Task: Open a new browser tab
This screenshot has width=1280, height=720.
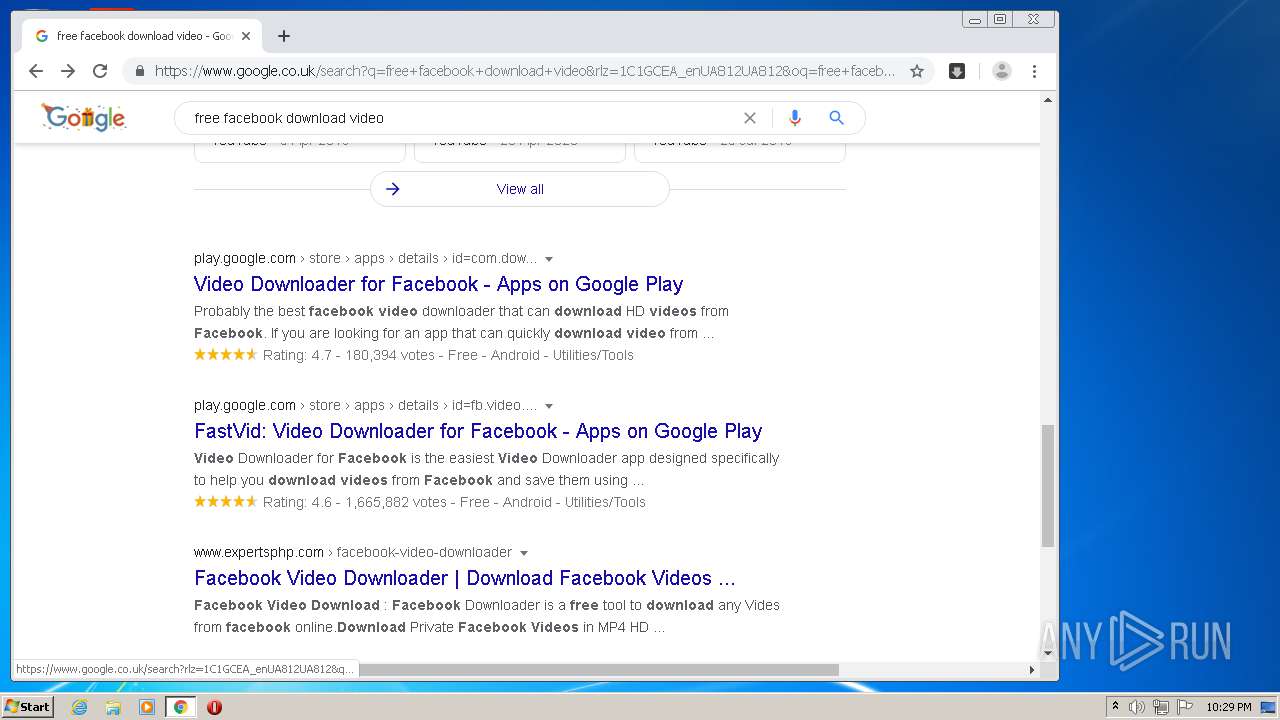Action: pyautogui.click(x=284, y=36)
